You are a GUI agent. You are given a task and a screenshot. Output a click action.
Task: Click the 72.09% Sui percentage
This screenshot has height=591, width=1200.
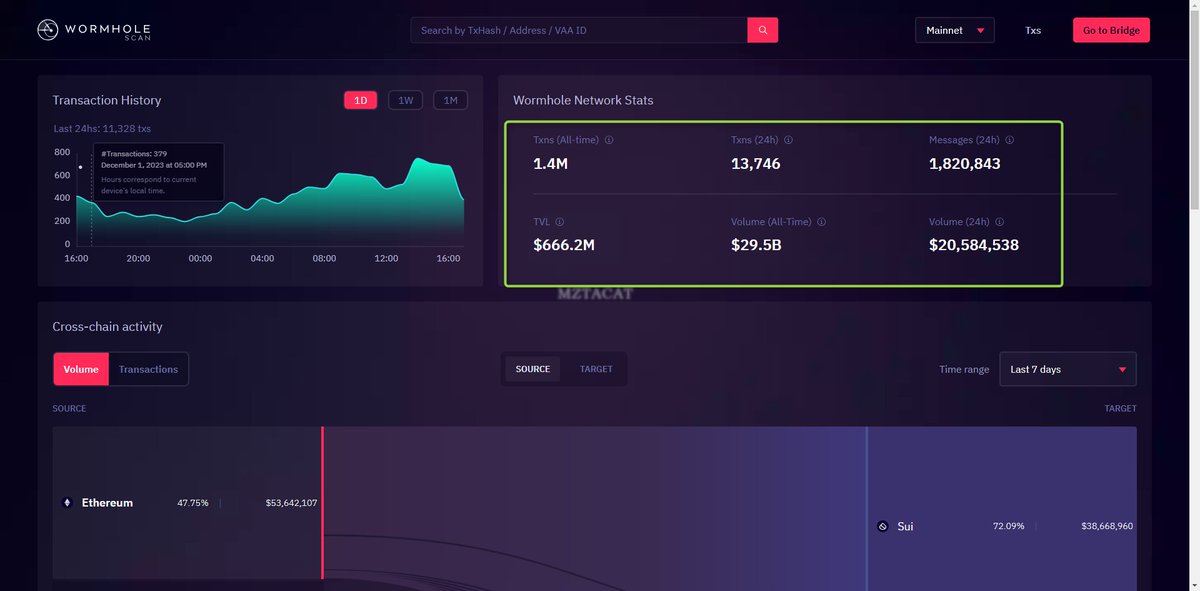pos(1008,526)
